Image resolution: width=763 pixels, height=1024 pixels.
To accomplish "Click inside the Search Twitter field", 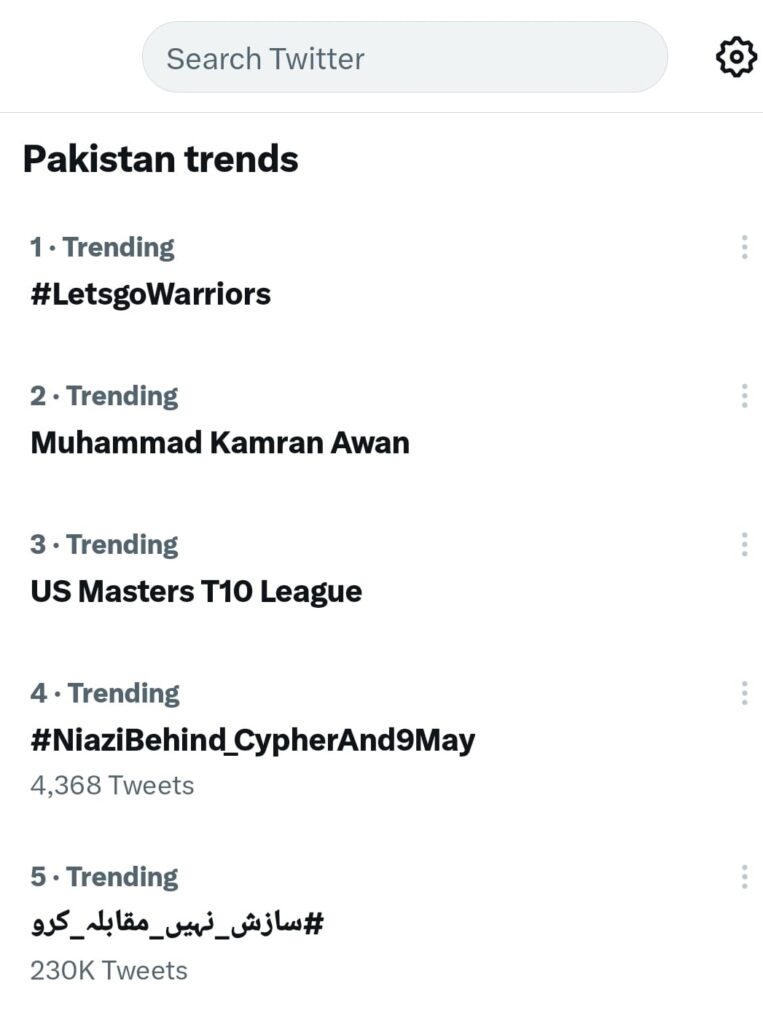I will (x=404, y=57).
